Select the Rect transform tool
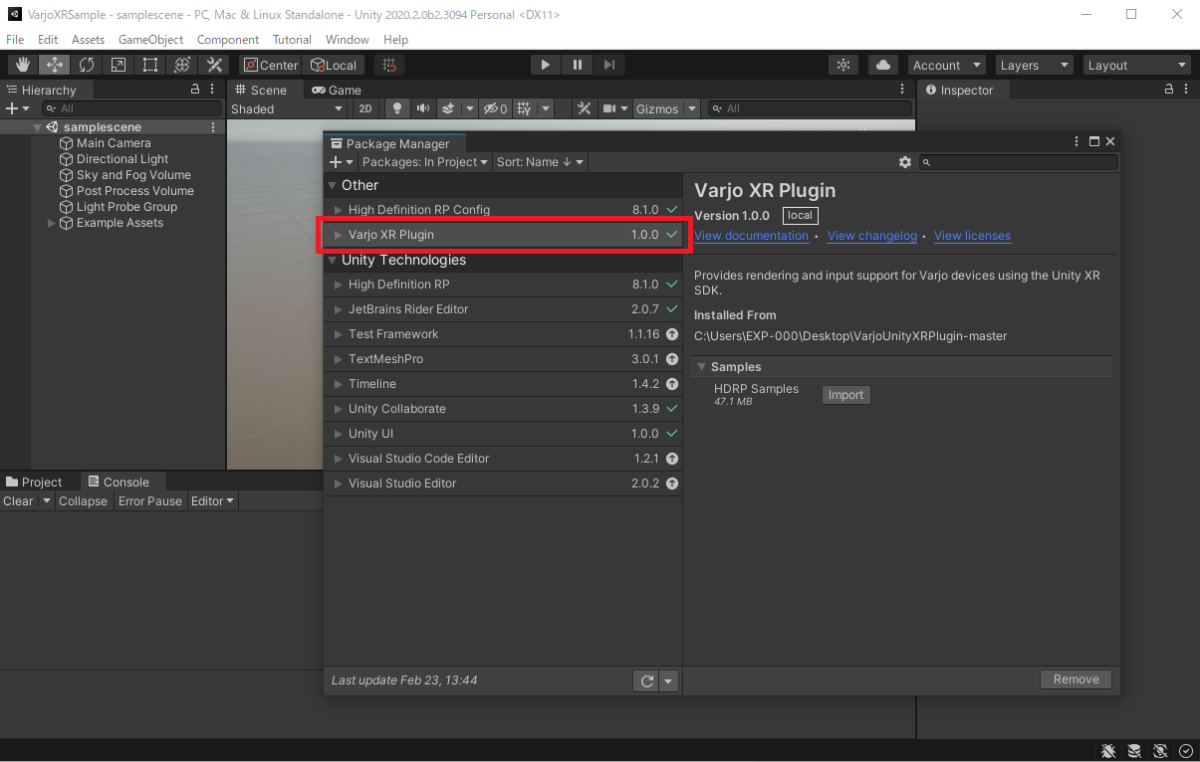This screenshot has height=762, width=1200. point(150,65)
